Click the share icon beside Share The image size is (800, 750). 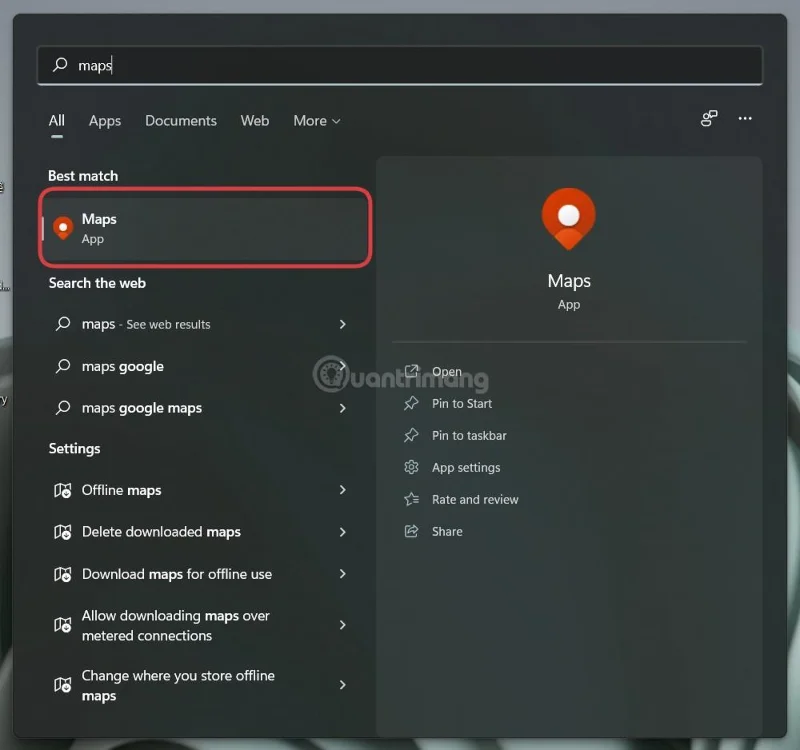point(411,531)
